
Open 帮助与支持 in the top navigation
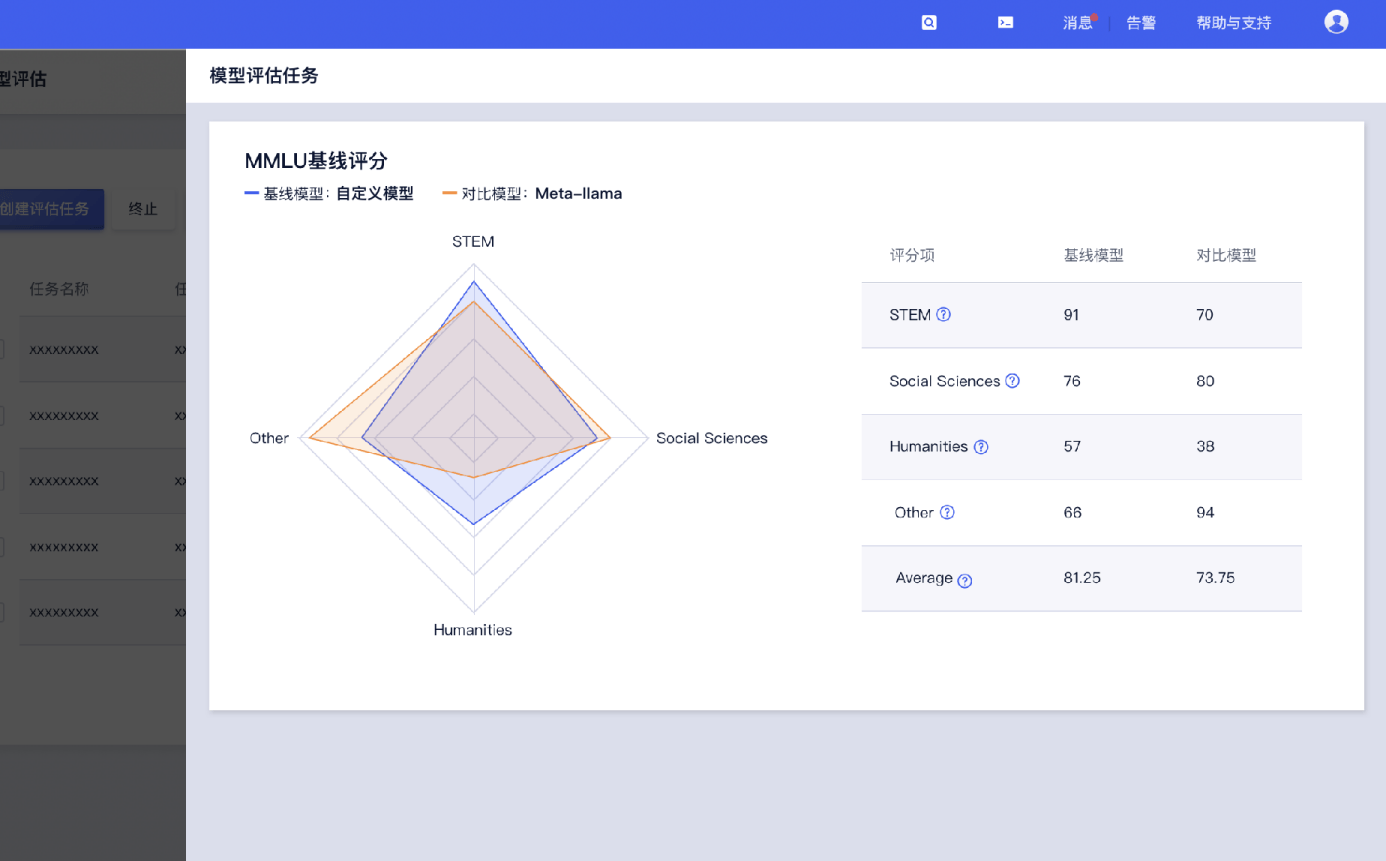(x=1233, y=22)
